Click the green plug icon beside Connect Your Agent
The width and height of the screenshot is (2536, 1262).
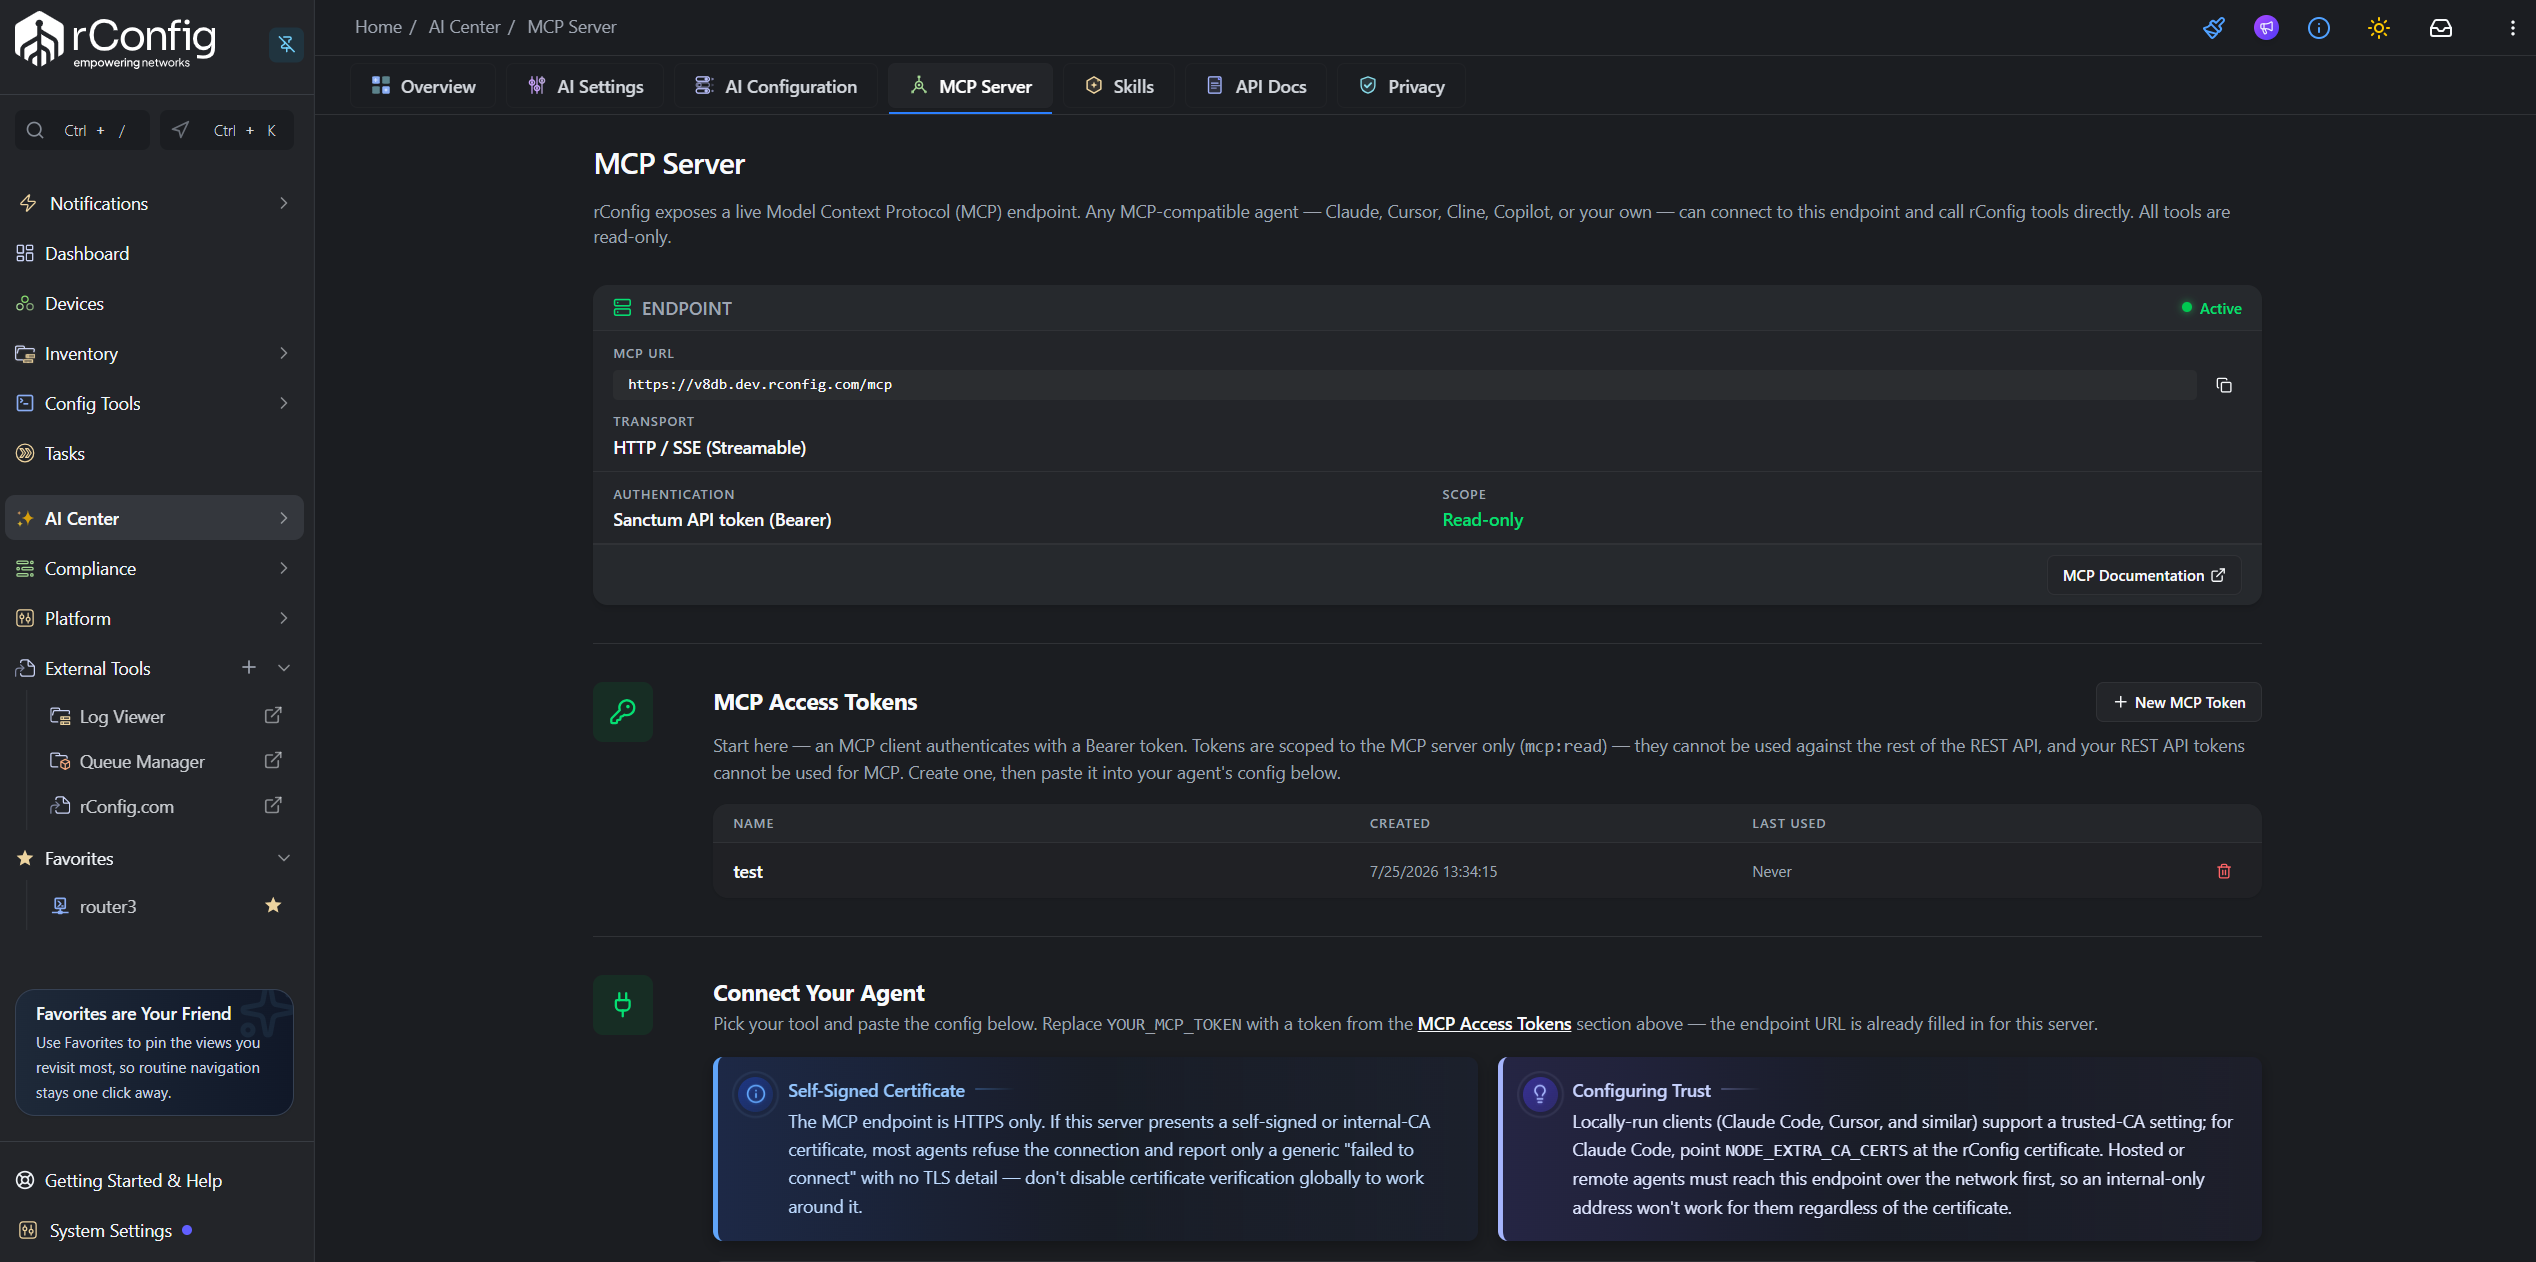coord(623,1005)
